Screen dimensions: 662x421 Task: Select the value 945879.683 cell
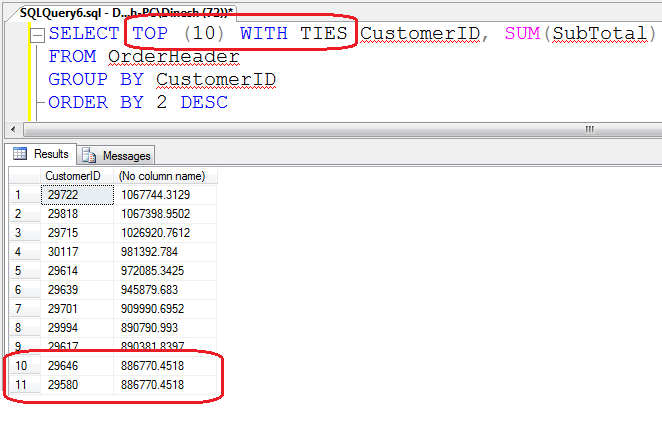(165, 290)
